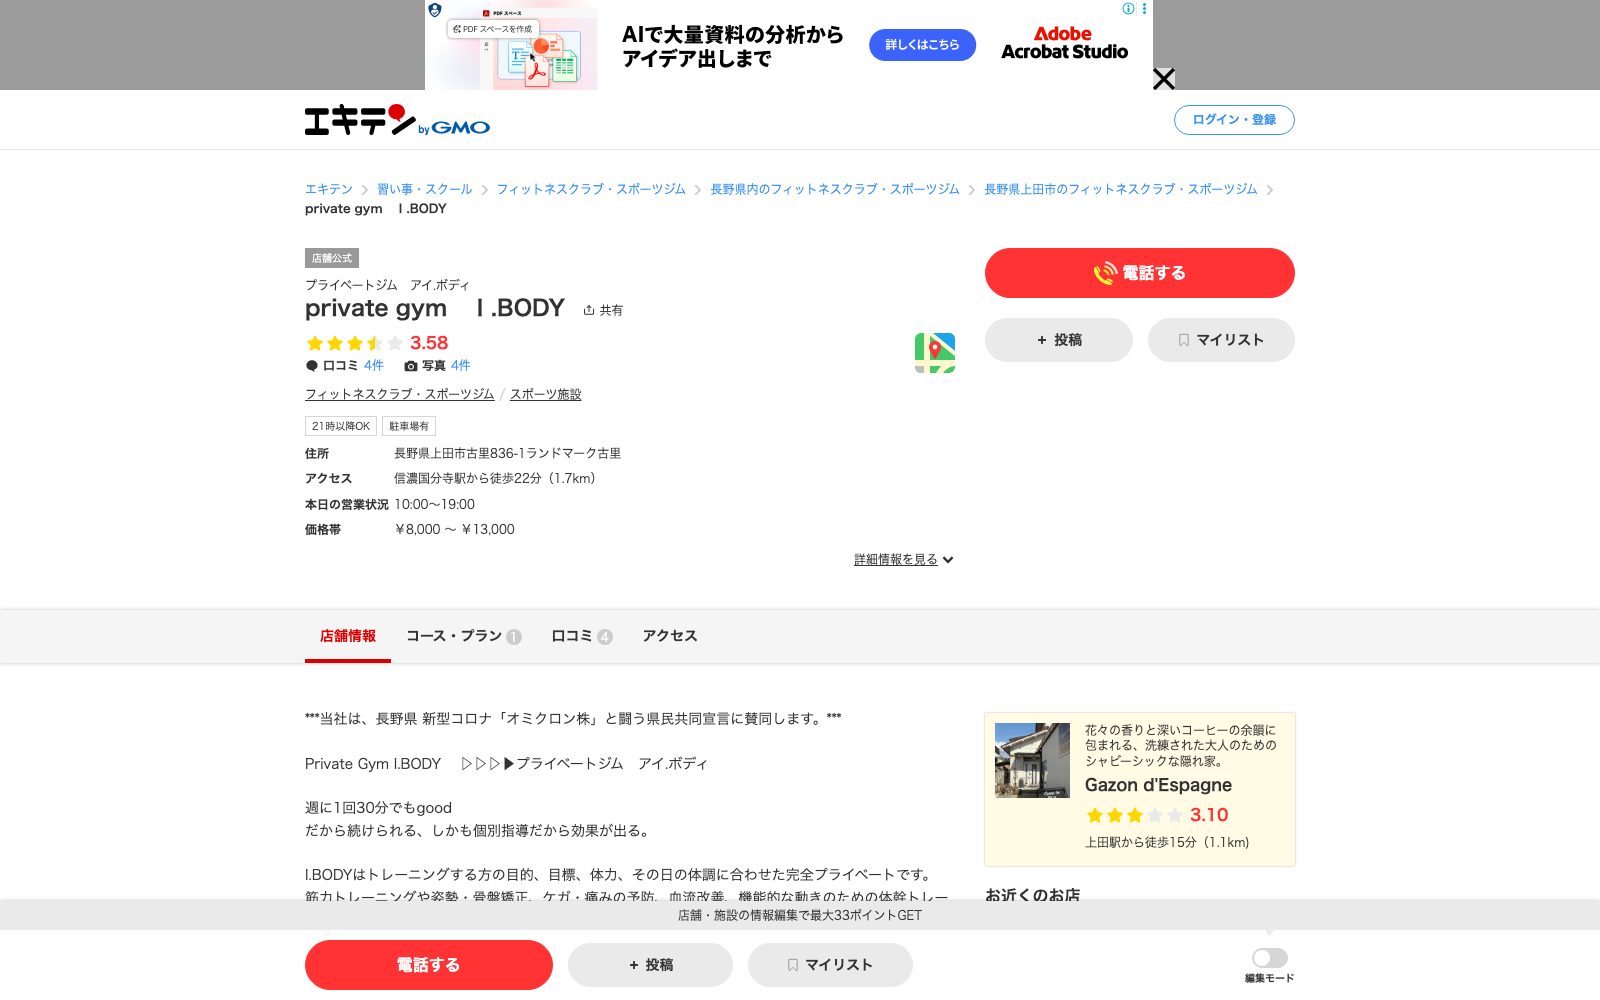Viewport: 1600px width, 1000px height.
Task: Click the Adobe Acrobat Studio ad logo
Action: coord(1064,43)
